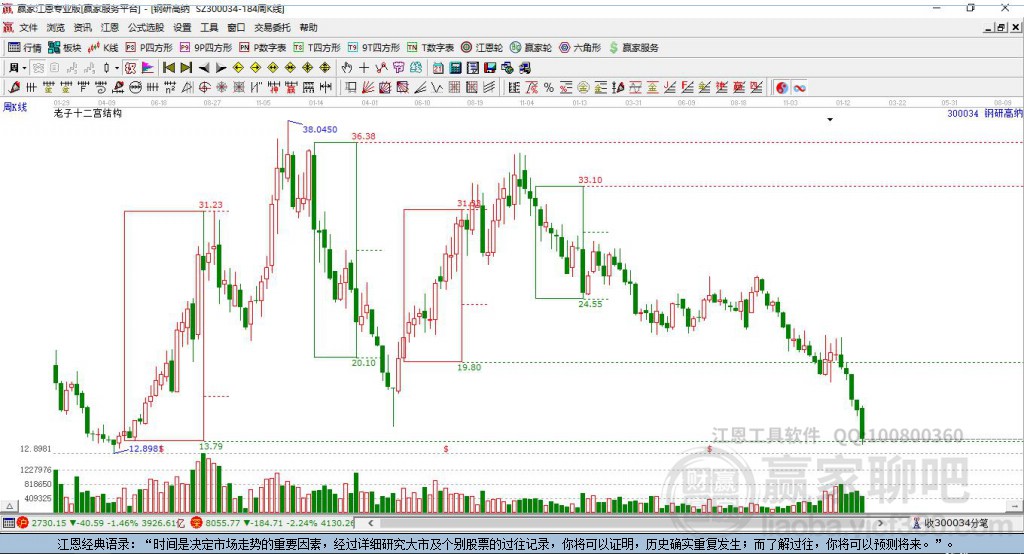Open the calculator icon
This screenshot has width=1024, height=554.
(455, 67)
